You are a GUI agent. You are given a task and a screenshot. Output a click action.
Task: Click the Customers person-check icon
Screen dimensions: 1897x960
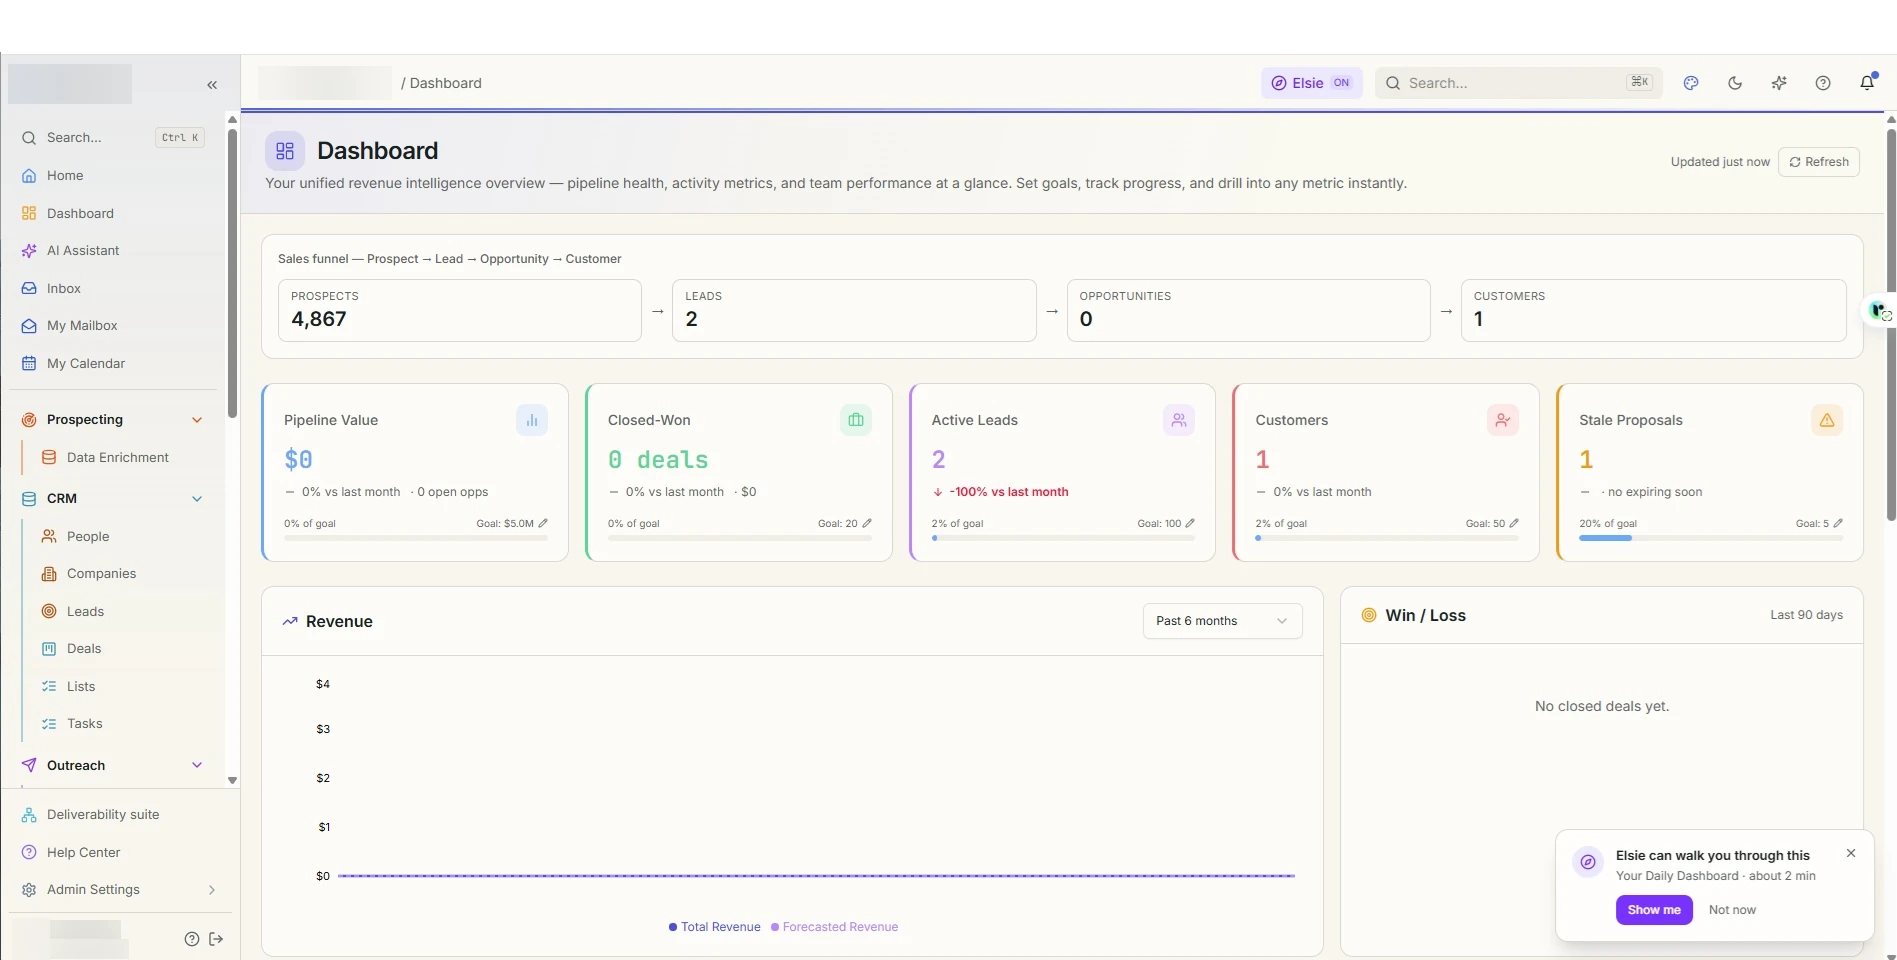click(x=1503, y=420)
